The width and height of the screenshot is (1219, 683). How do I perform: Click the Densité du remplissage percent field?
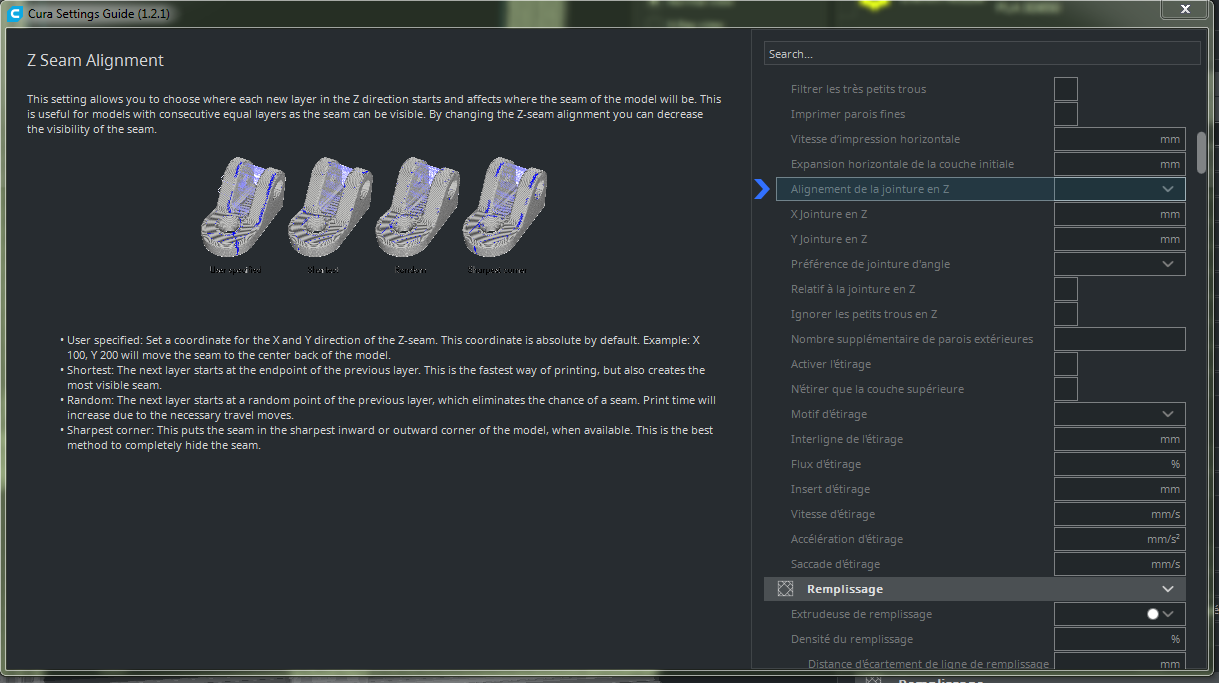click(x=1120, y=639)
